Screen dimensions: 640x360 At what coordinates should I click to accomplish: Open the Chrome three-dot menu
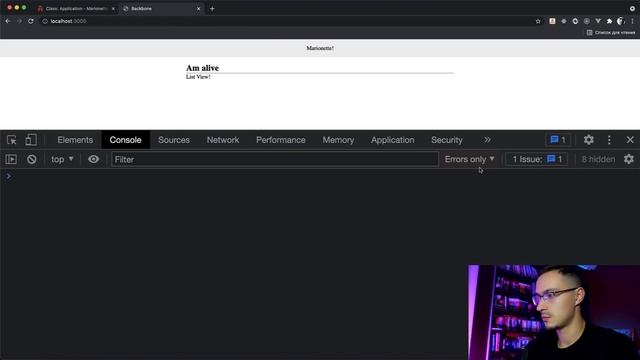(632, 21)
